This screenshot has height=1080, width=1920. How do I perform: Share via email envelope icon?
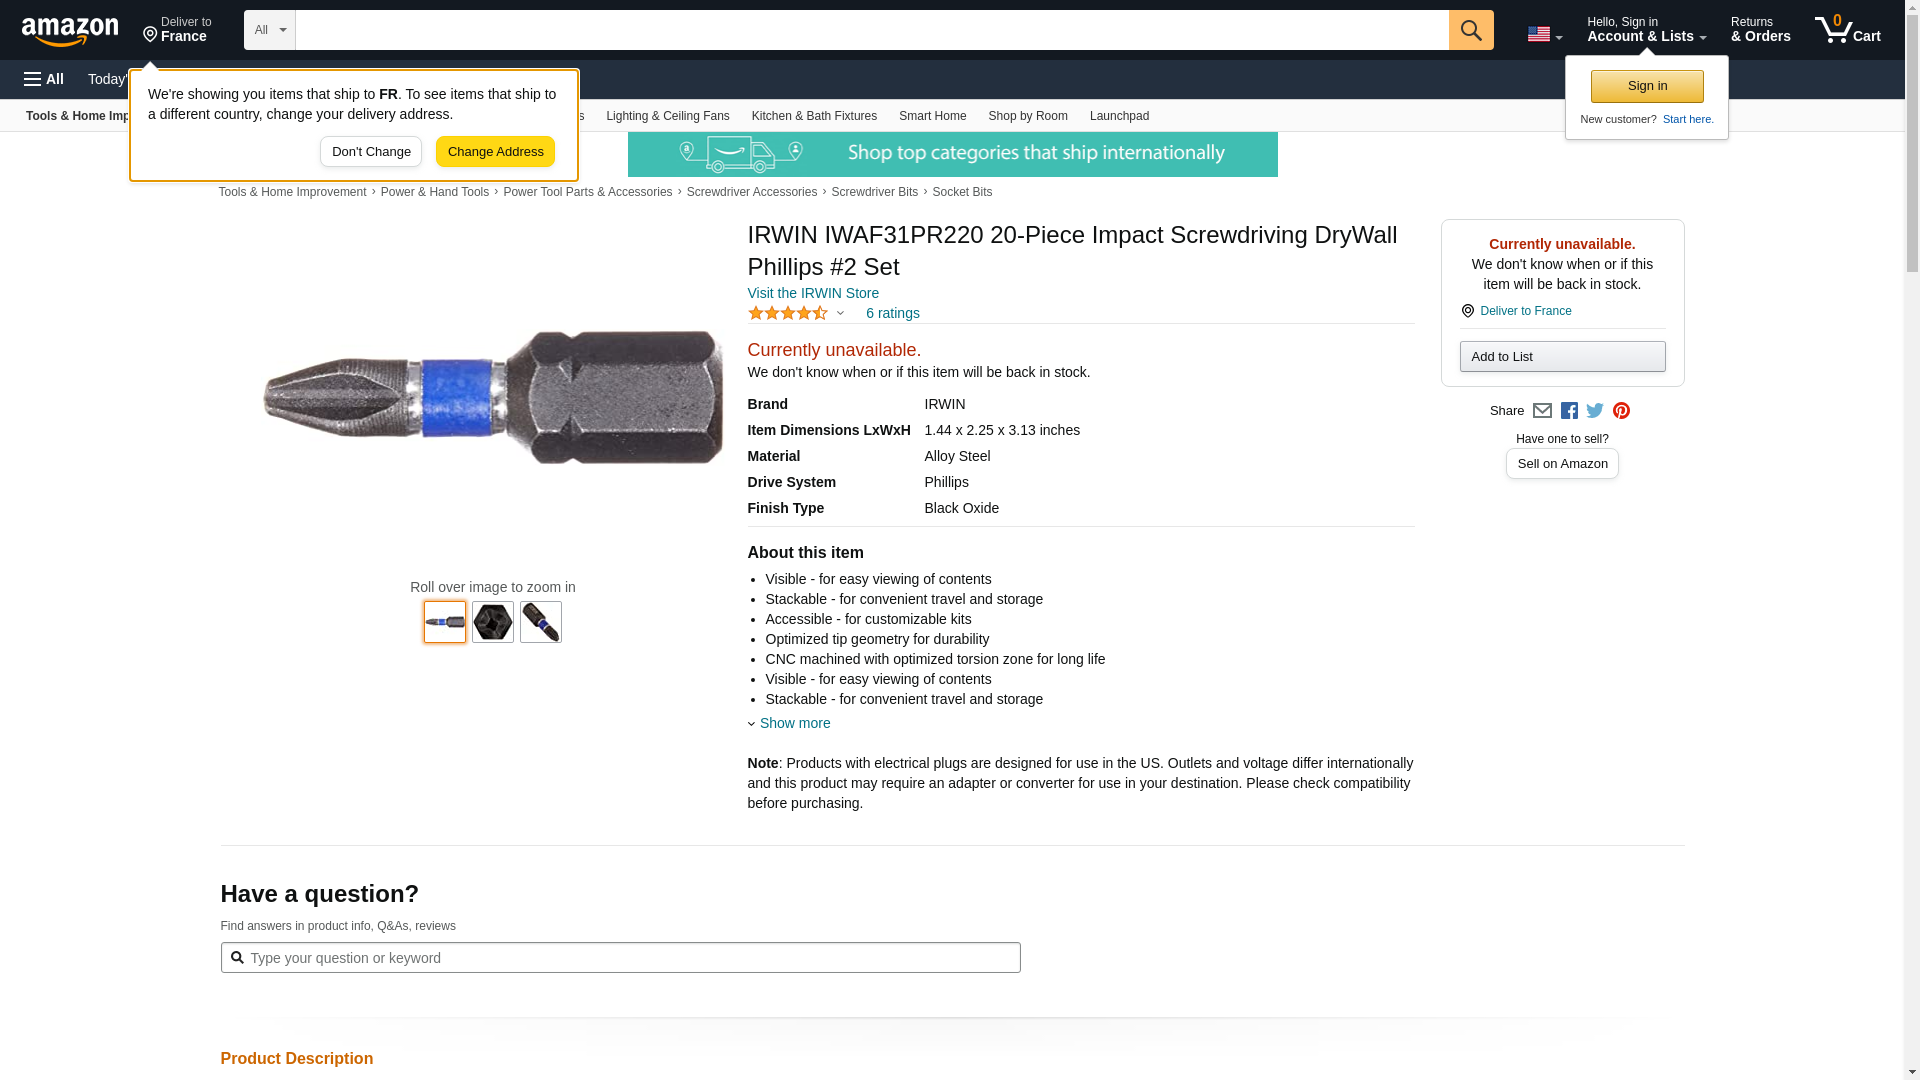coord(1542,411)
